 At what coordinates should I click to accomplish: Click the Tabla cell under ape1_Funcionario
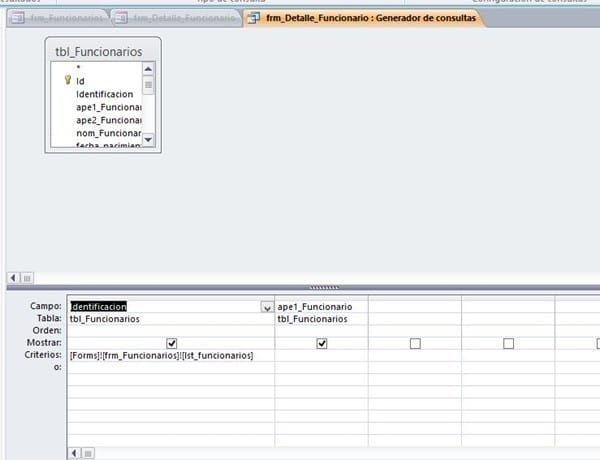pyautogui.click(x=321, y=319)
